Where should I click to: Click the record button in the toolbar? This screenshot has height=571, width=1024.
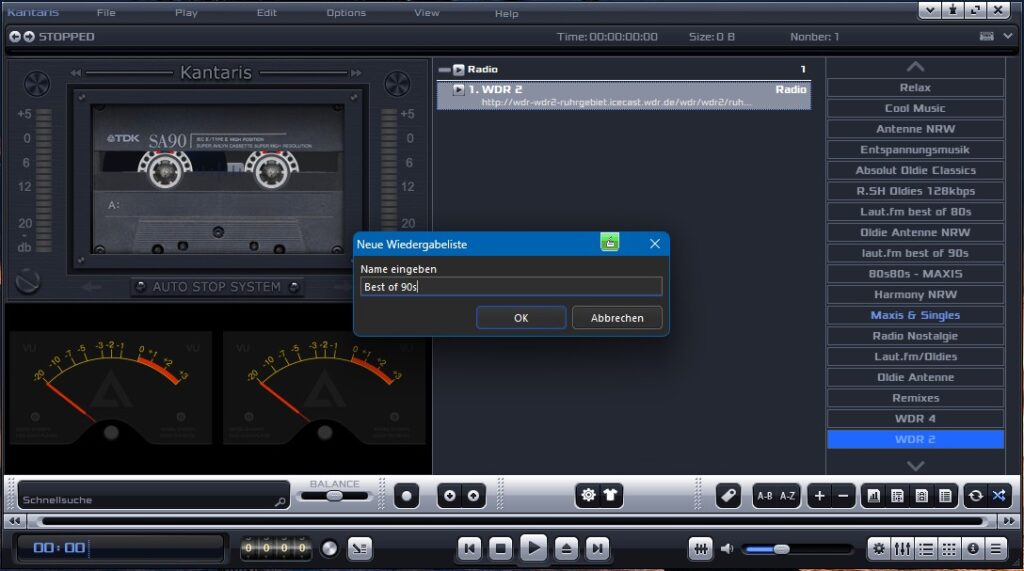406,496
